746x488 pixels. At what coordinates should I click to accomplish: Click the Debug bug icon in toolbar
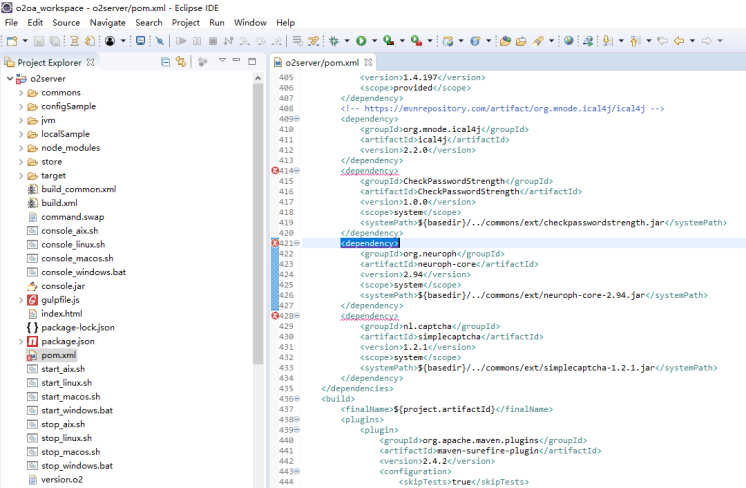334,41
